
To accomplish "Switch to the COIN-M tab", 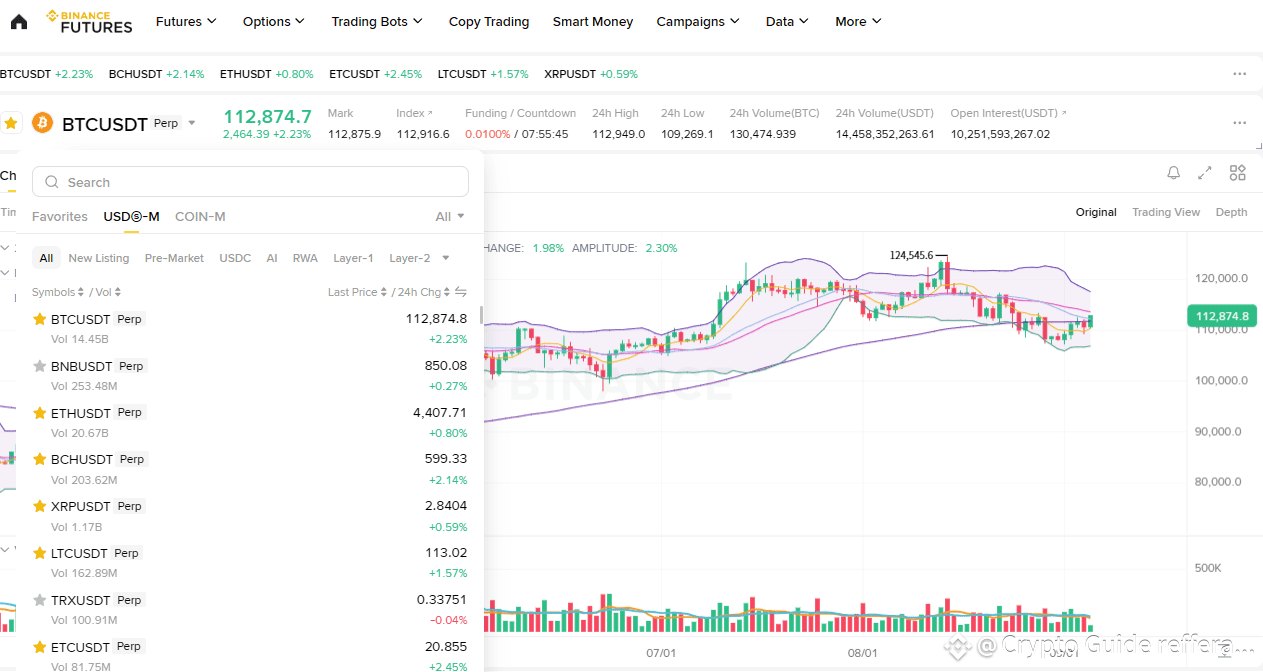I will (x=200, y=216).
